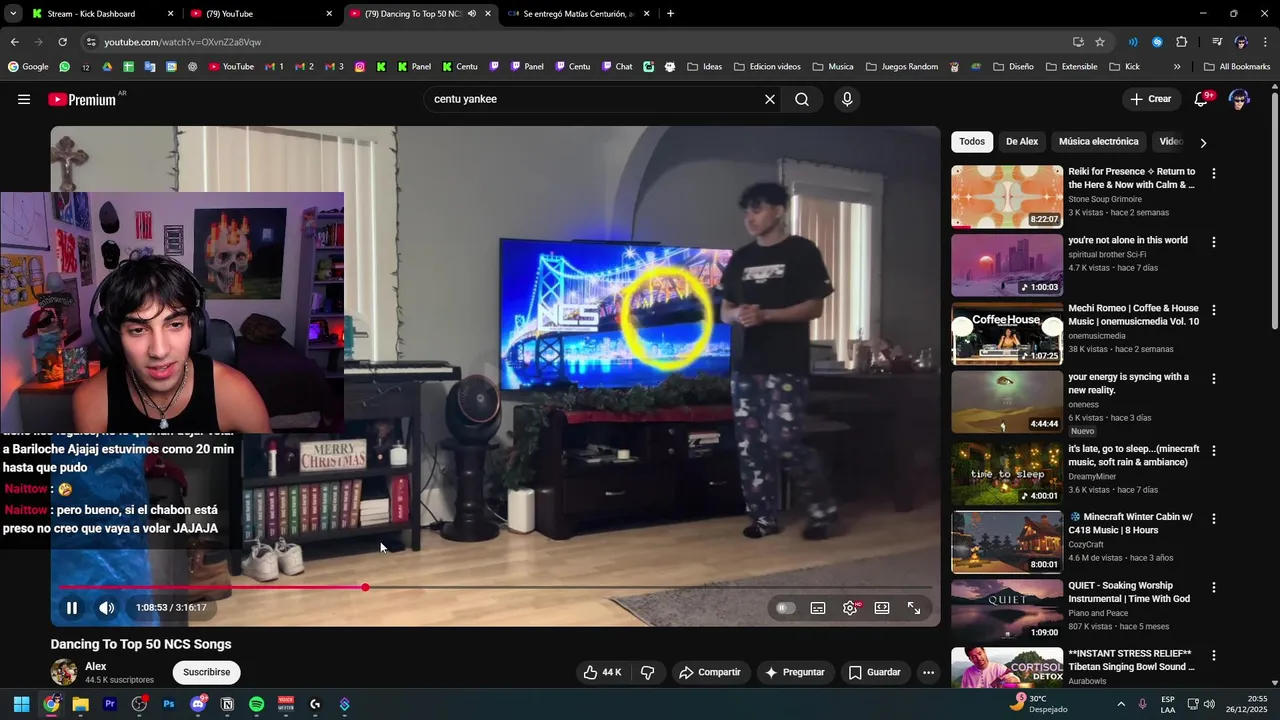The width and height of the screenshot is (1280, 720).
Task: Like the video (44 K)
Action: pyautogui.click(x=602, y=672)
